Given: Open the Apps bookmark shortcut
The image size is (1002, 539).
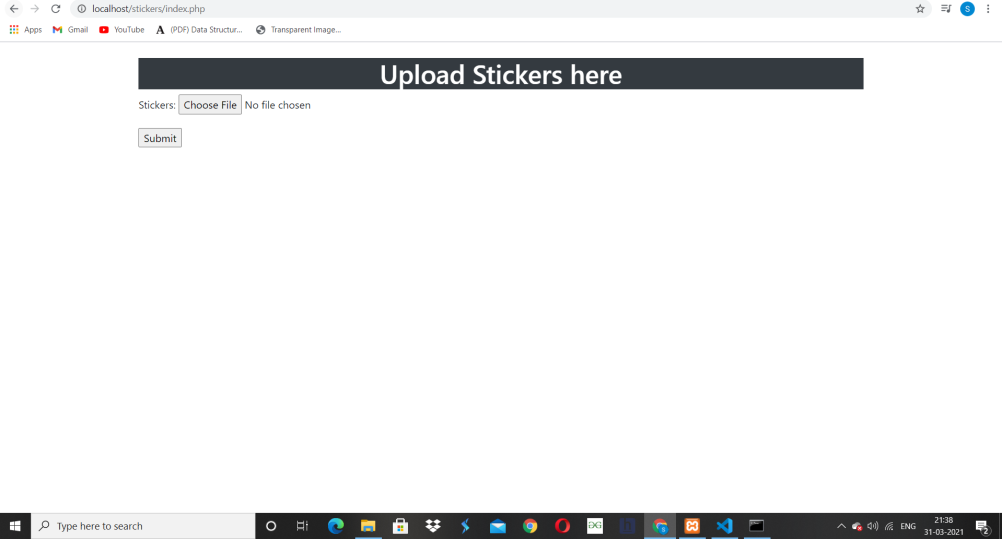Looking at the screenshot, I should pyautogui.click(x=26, y=29).
